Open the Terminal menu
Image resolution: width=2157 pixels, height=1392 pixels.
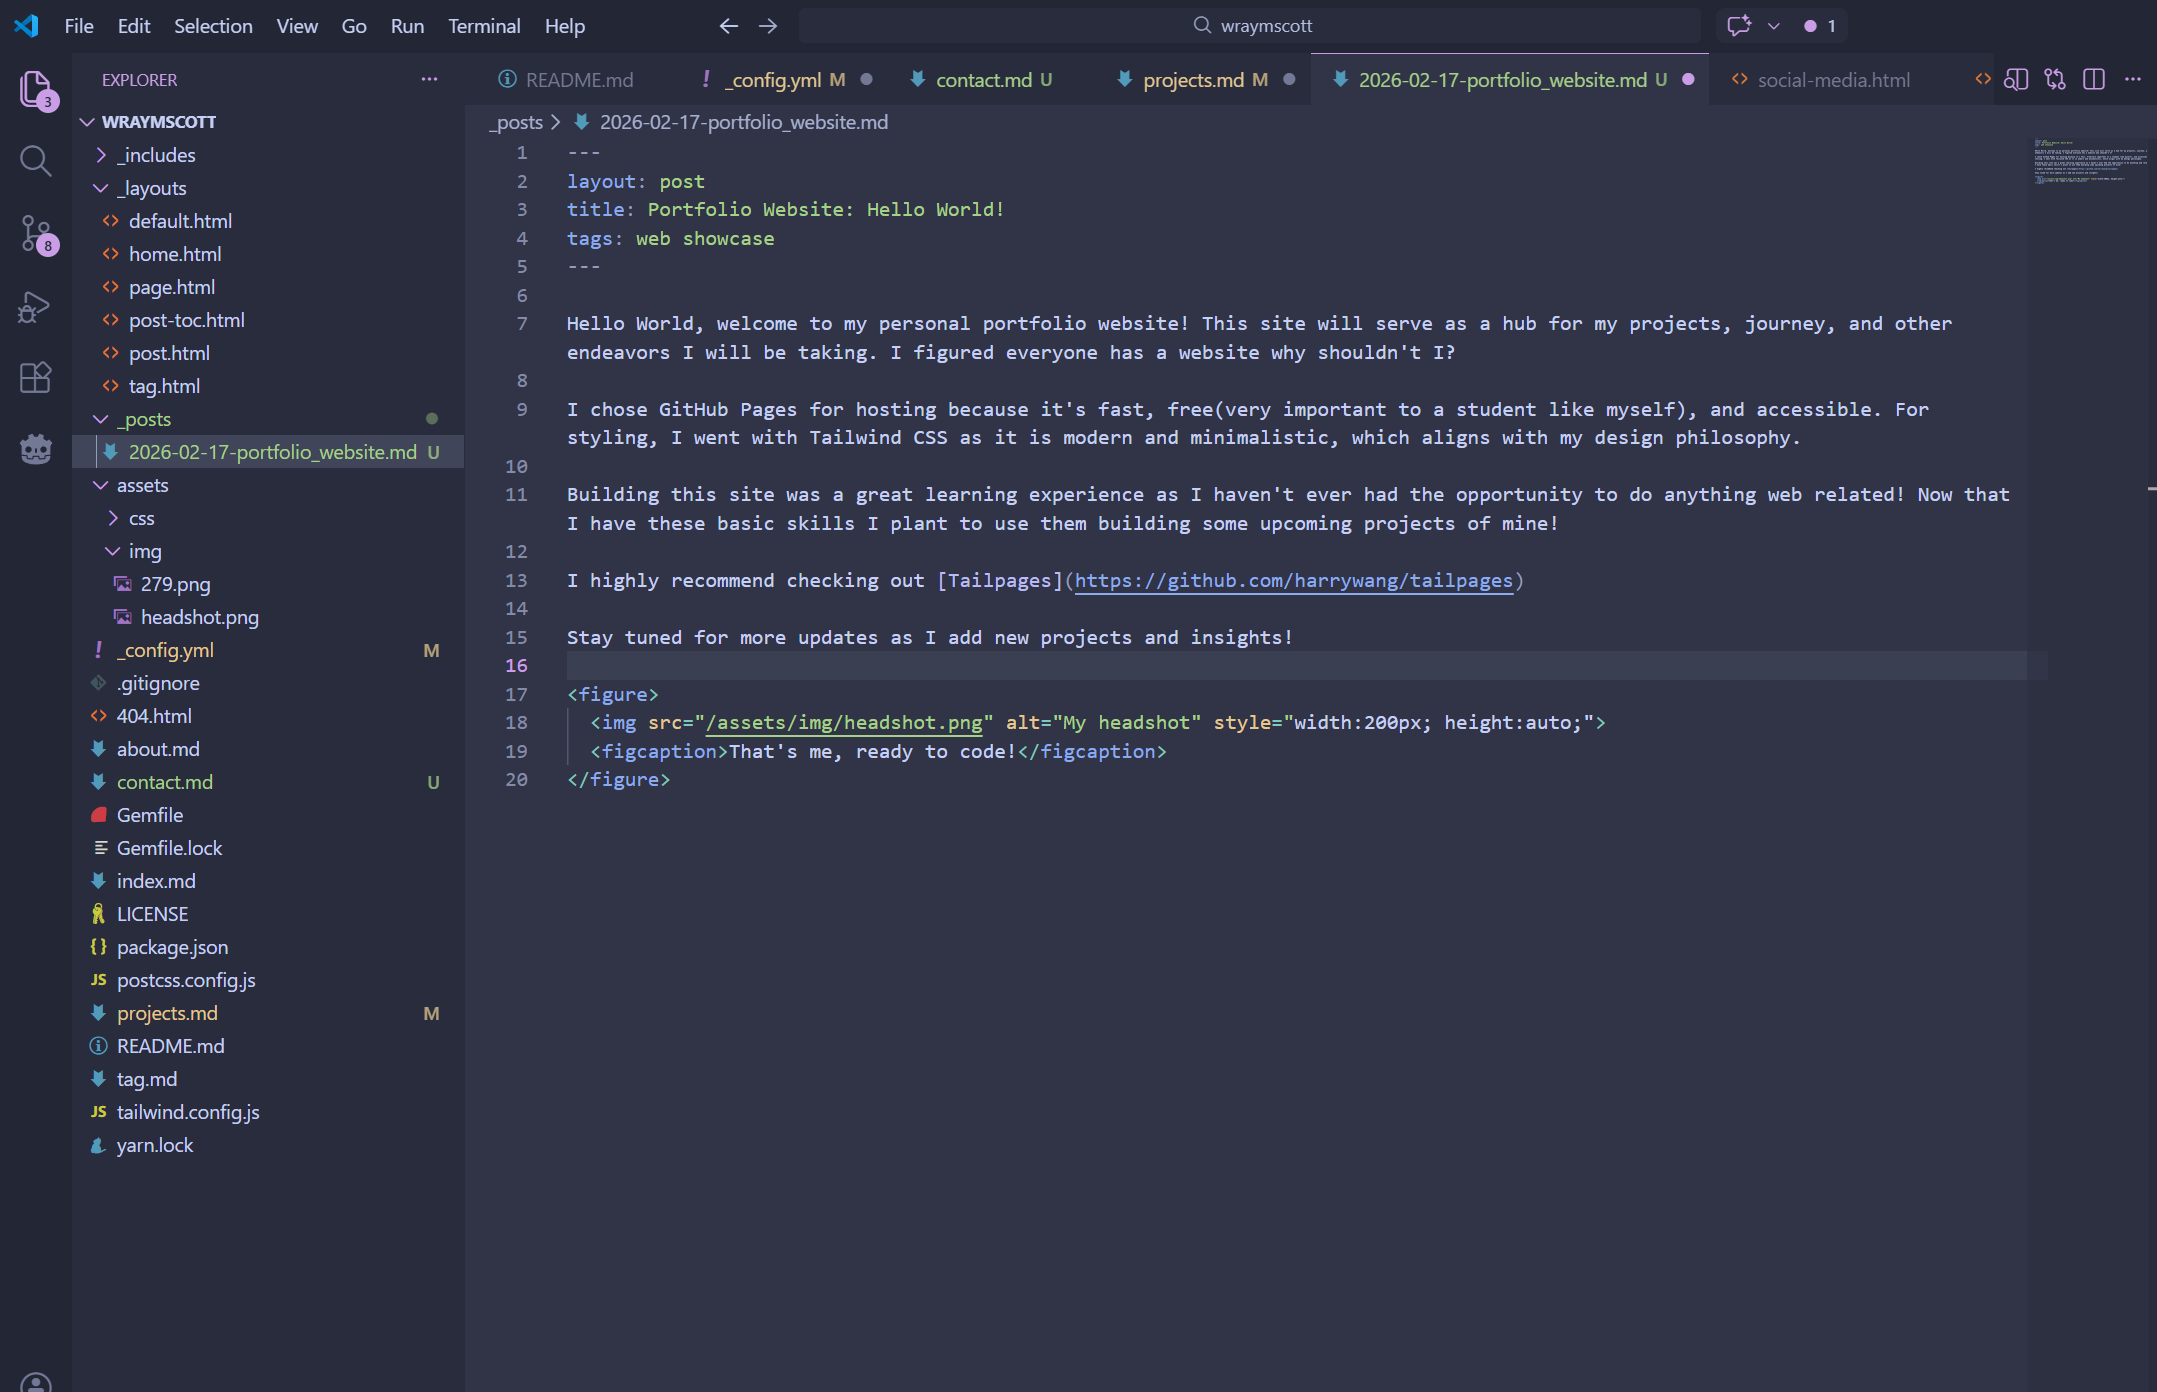point(484,26)
